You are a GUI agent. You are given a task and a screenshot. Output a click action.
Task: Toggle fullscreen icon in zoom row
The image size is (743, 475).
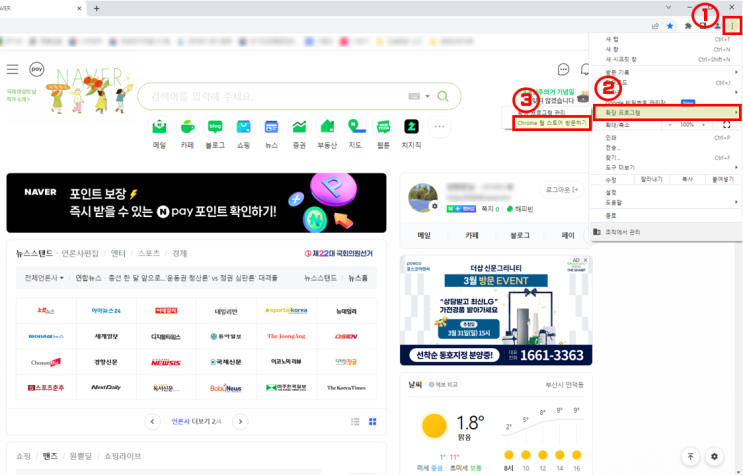coord(726,125)
